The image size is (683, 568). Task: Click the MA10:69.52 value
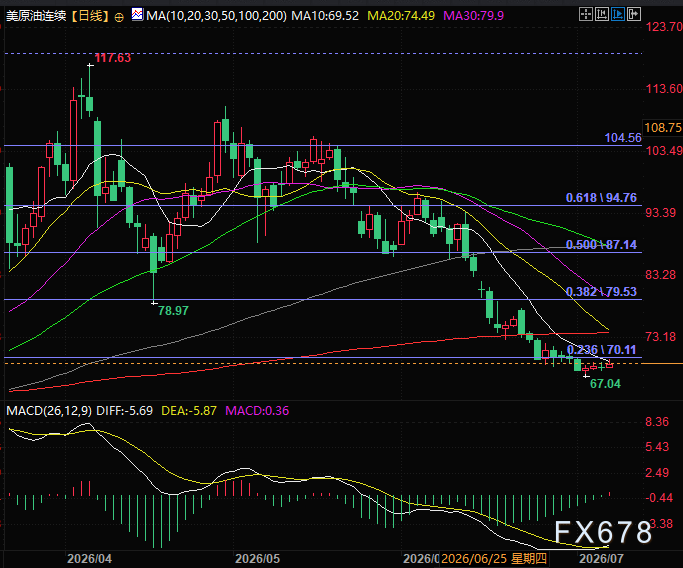(325, 16)
